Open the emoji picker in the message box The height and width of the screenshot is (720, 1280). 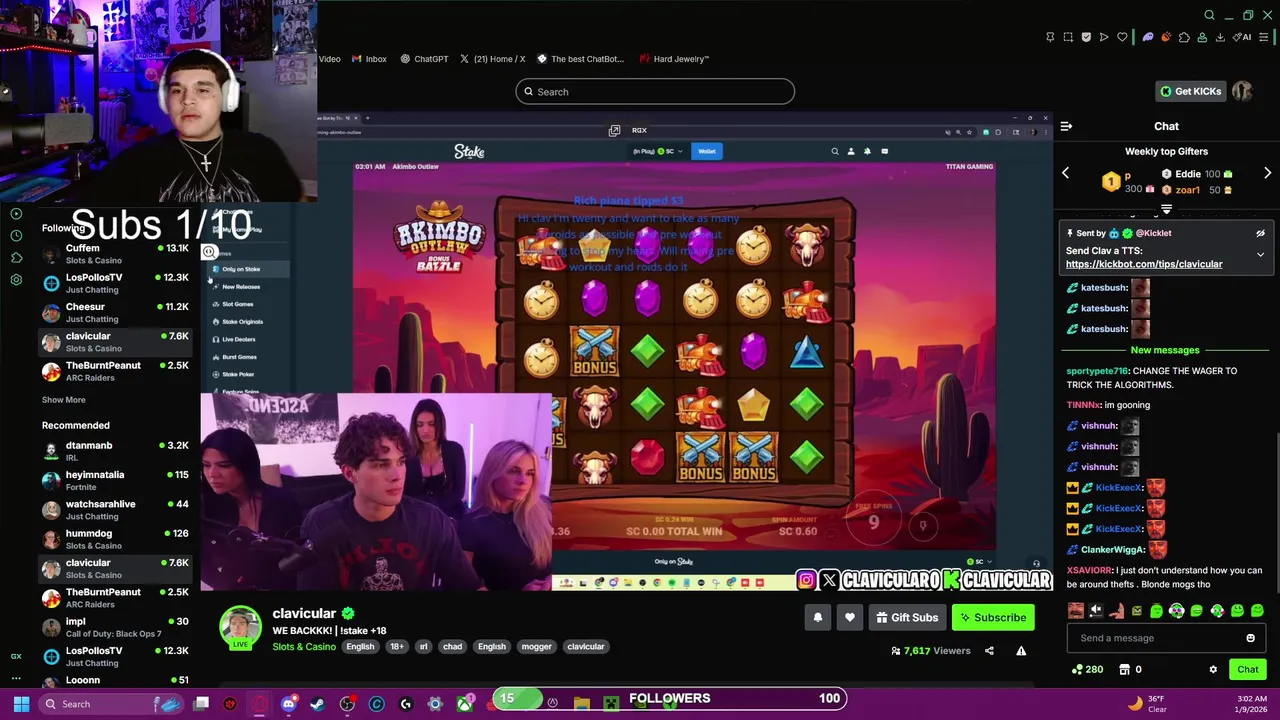[1250, 638]
